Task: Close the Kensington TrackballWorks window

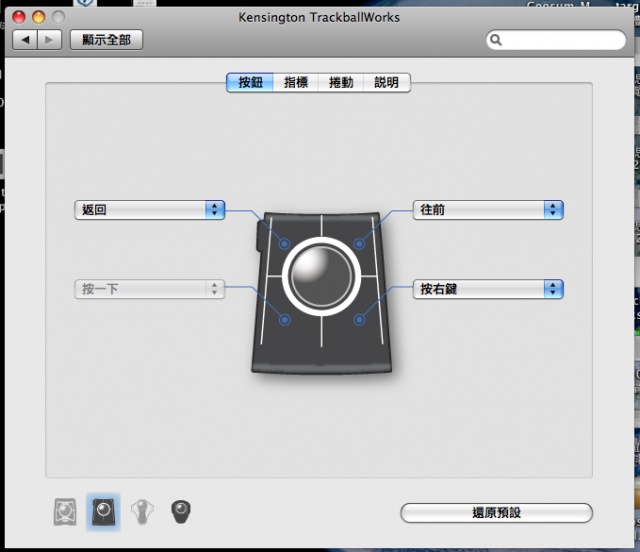Action: (19, 17)
